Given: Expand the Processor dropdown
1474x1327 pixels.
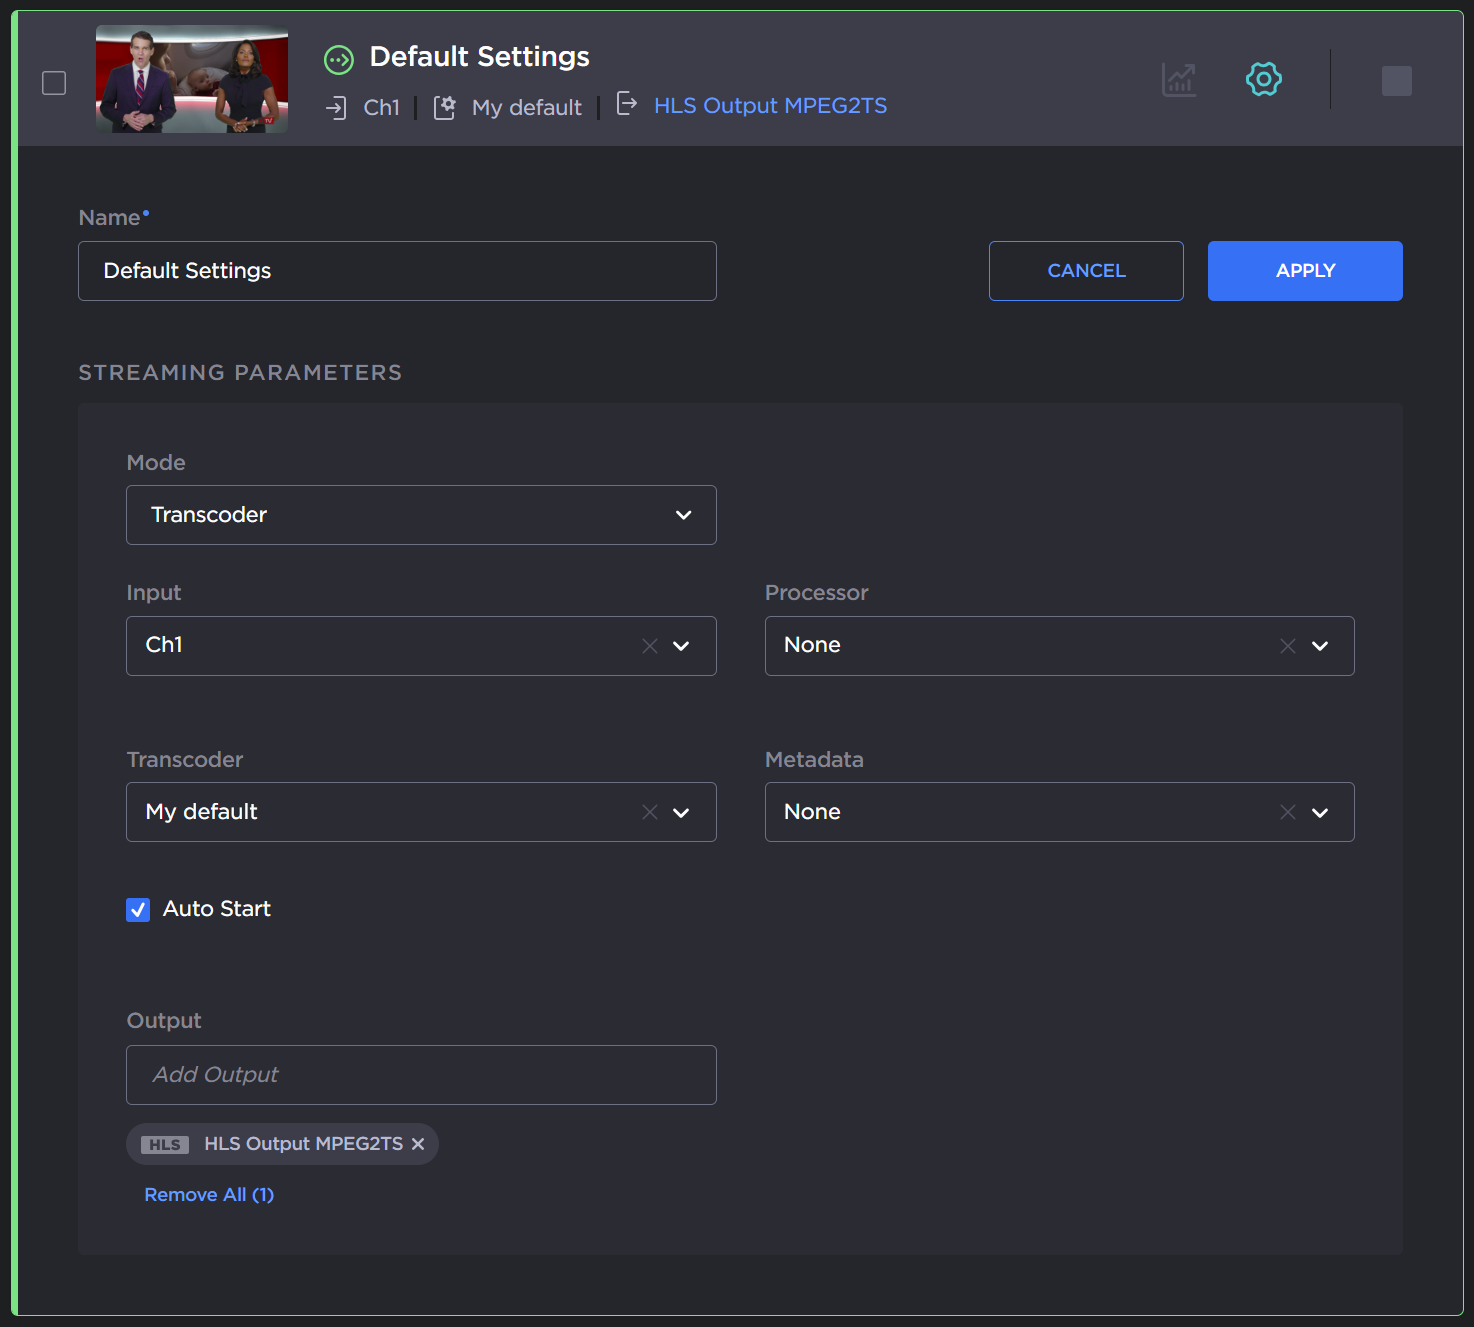Looking at the screenshot, I should click(x=1320, y=646).
